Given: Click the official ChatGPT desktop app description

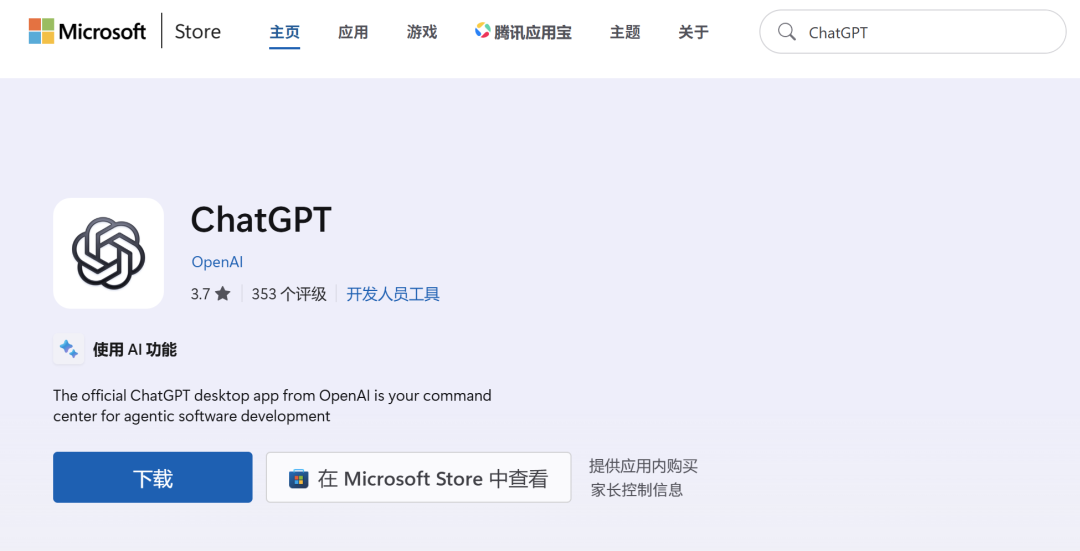Looking at the screenshot, I should click(272, 406).
